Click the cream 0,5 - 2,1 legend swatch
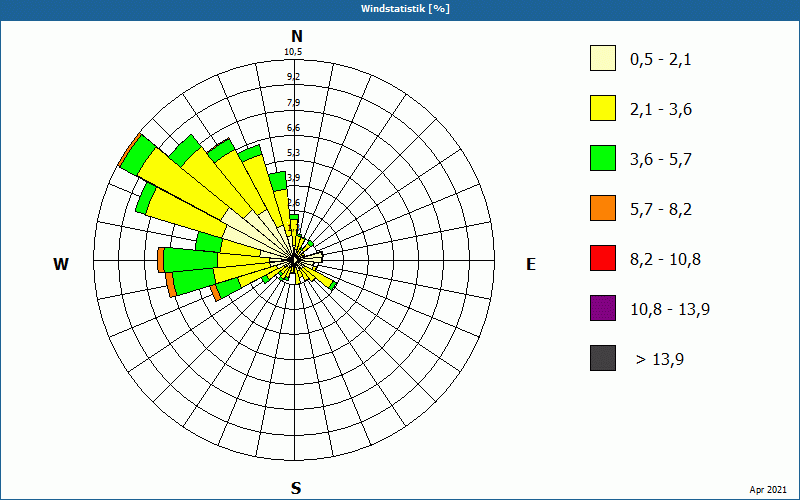This screenshot has width=800, height=500. click(603, 58)
